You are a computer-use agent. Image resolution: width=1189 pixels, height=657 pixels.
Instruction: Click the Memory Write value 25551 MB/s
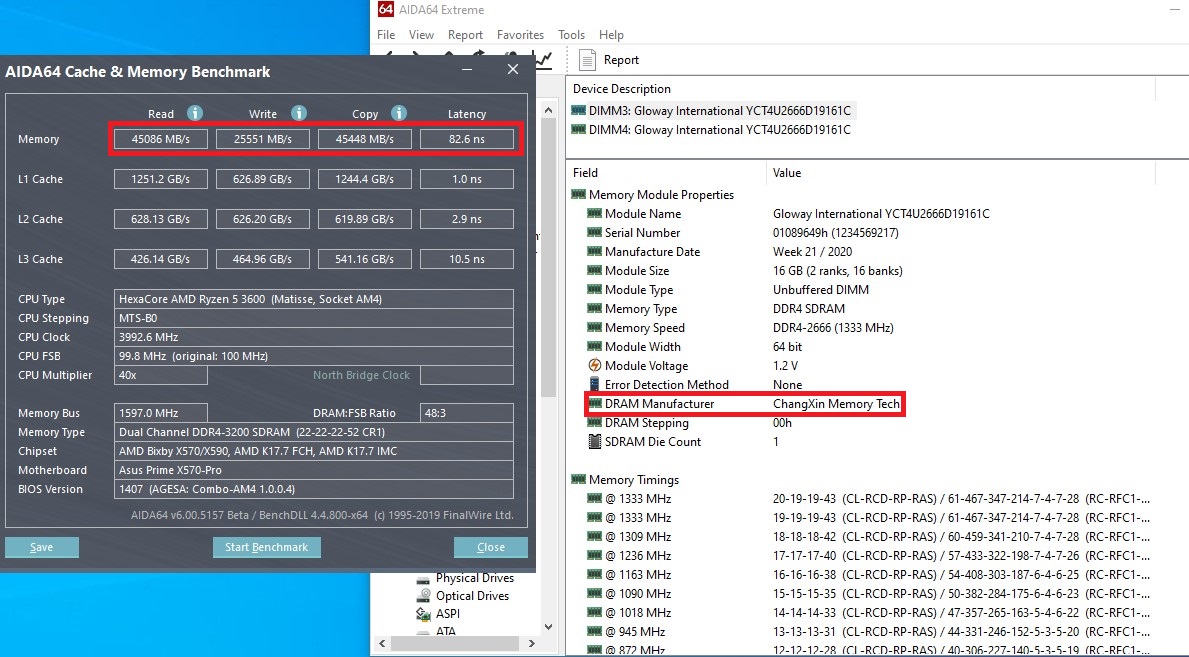coord(262,139)
